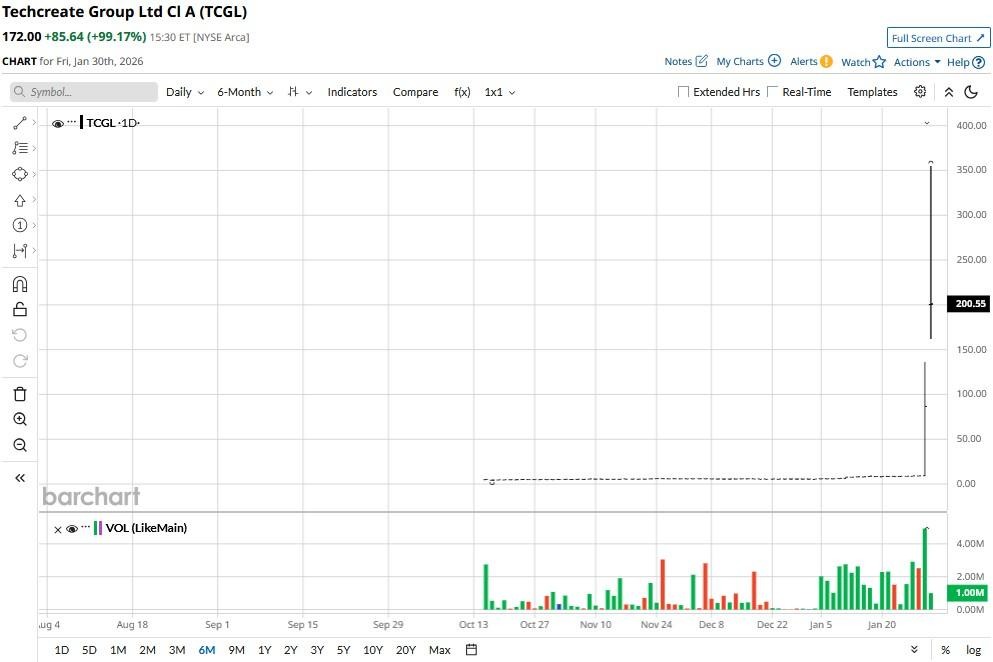Toggle the drawings lock icon
993x662 pixels.
point(20,309)
